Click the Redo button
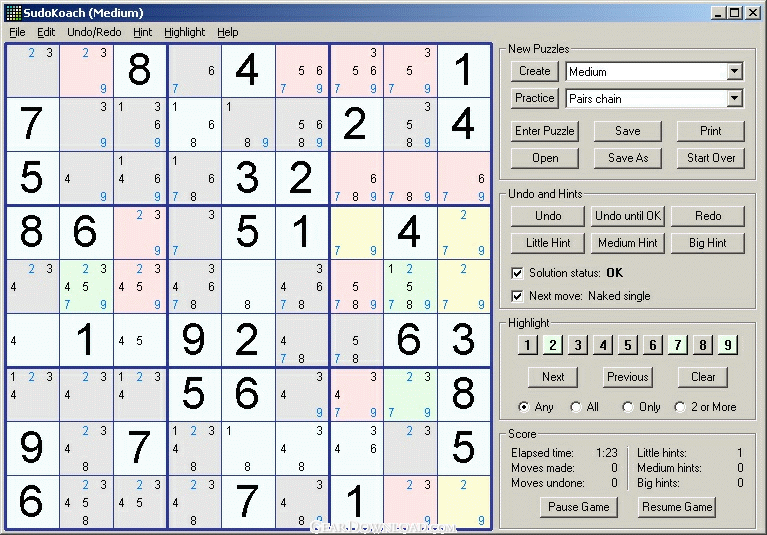The height and width of the screenshot is (535, 767). pos(708,216)
